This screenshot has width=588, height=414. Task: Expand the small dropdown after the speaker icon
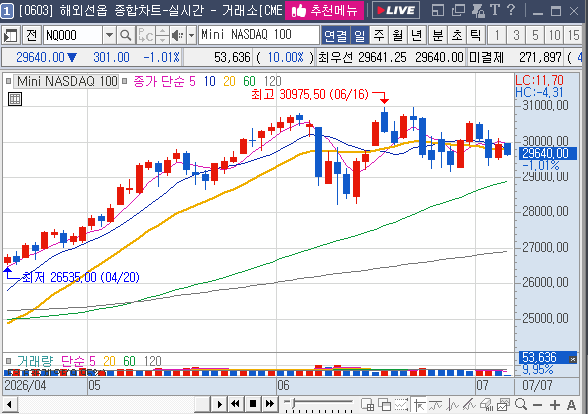coord(191,36)
